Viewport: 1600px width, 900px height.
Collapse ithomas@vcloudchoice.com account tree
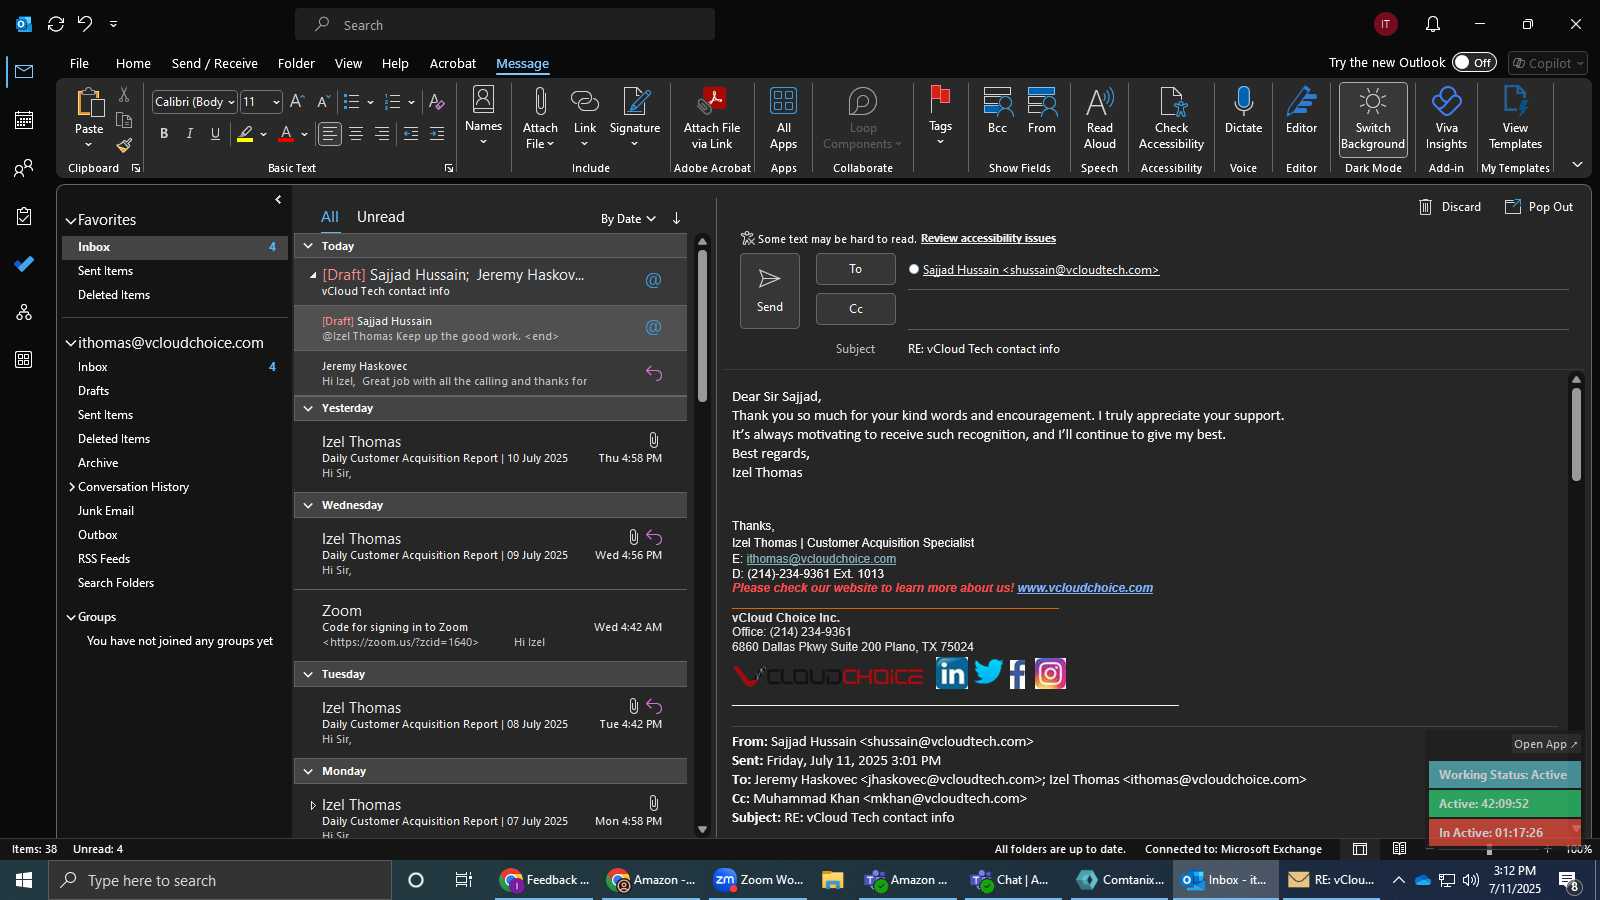[x=71, y=343]
